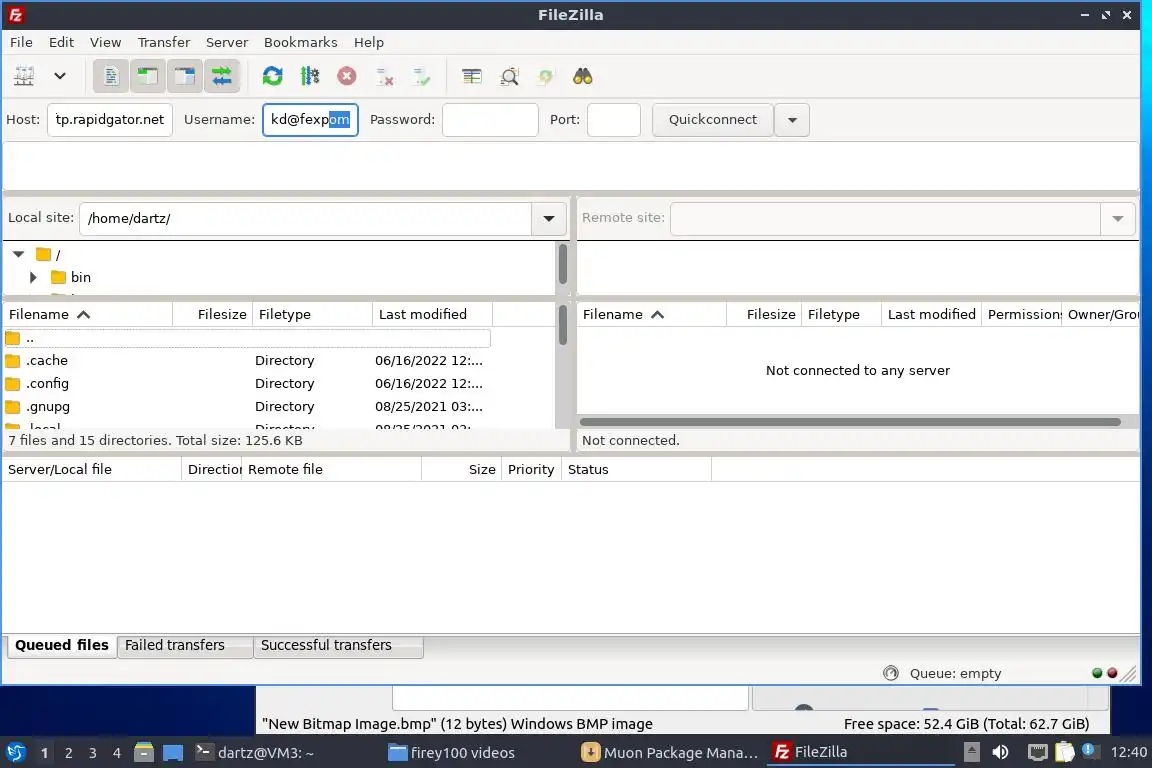This screenshot has height=768, width=1152.
Task: Toggle synchronized browsing icon
Action: coord(545,76)
